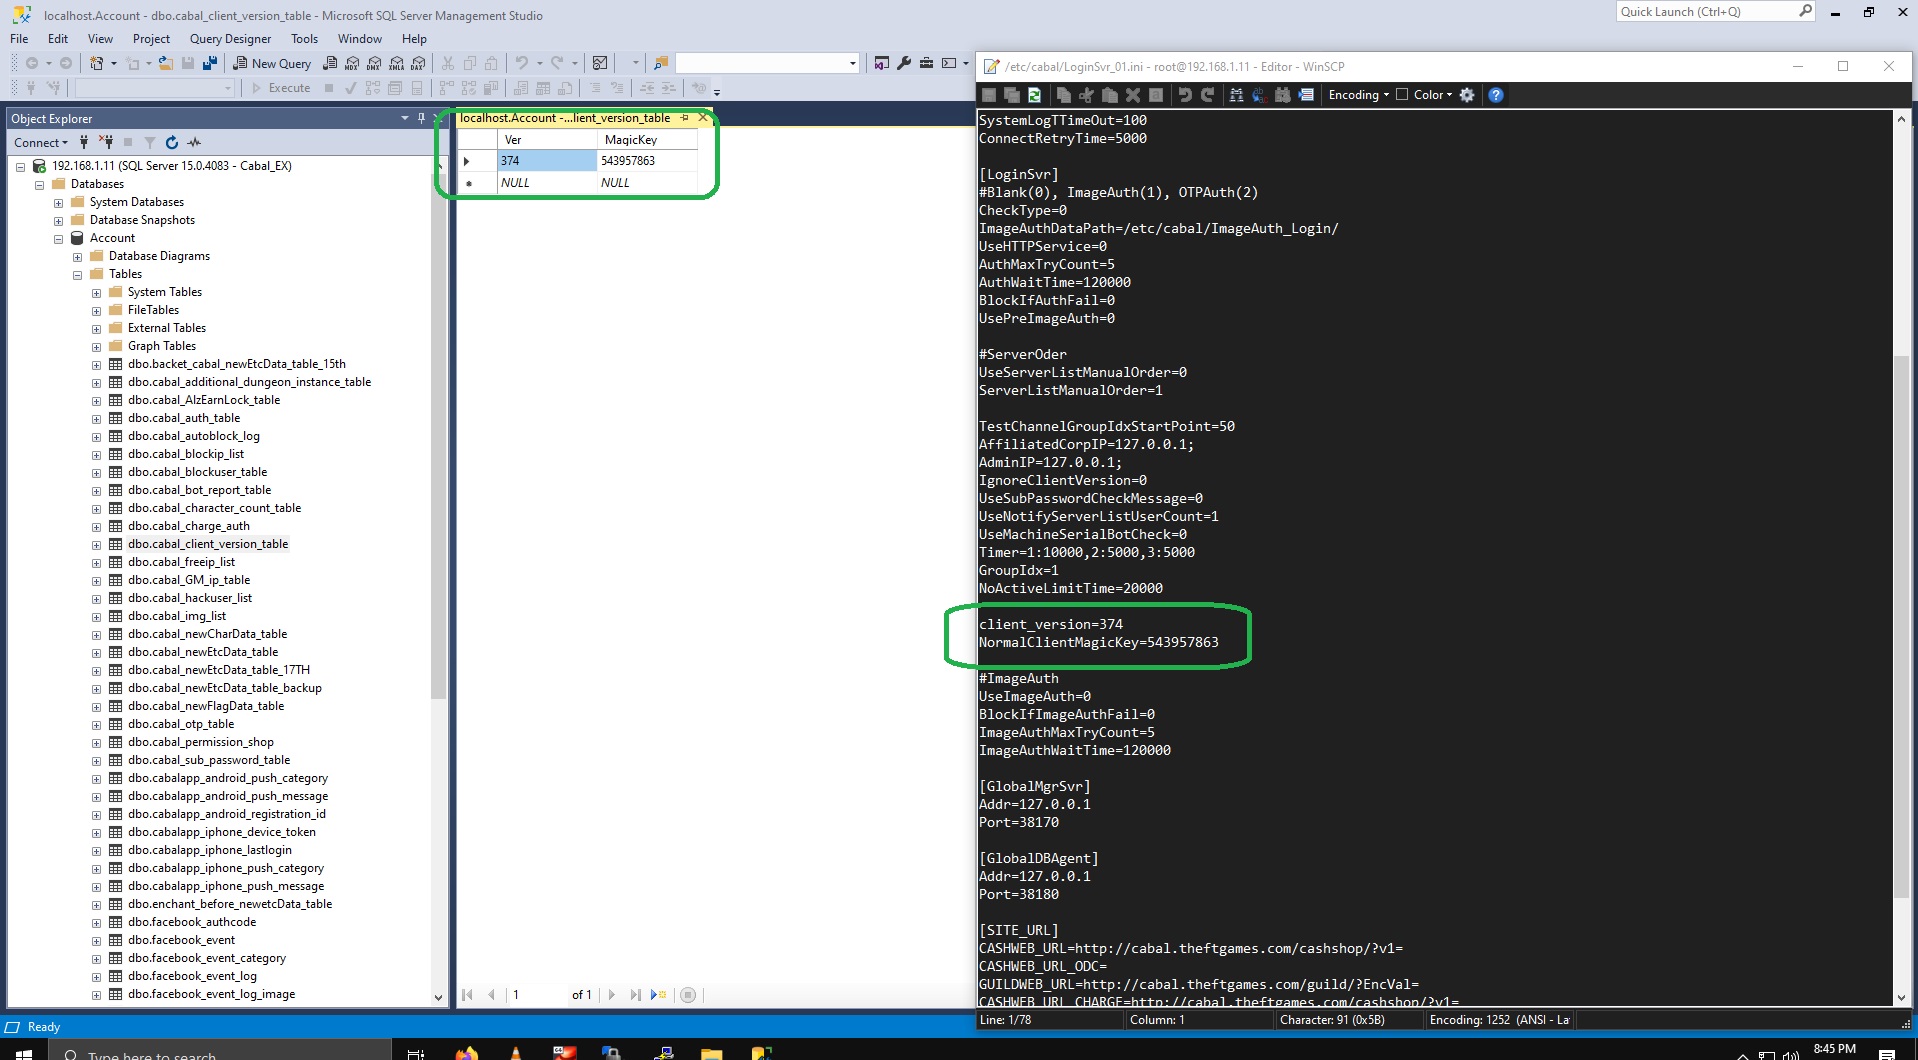Image resolution: width=1918 pixels, height=1060 pixels.
Task: Click the Replace icon in WinSCP editor
Action: [x=1259, y=95]
